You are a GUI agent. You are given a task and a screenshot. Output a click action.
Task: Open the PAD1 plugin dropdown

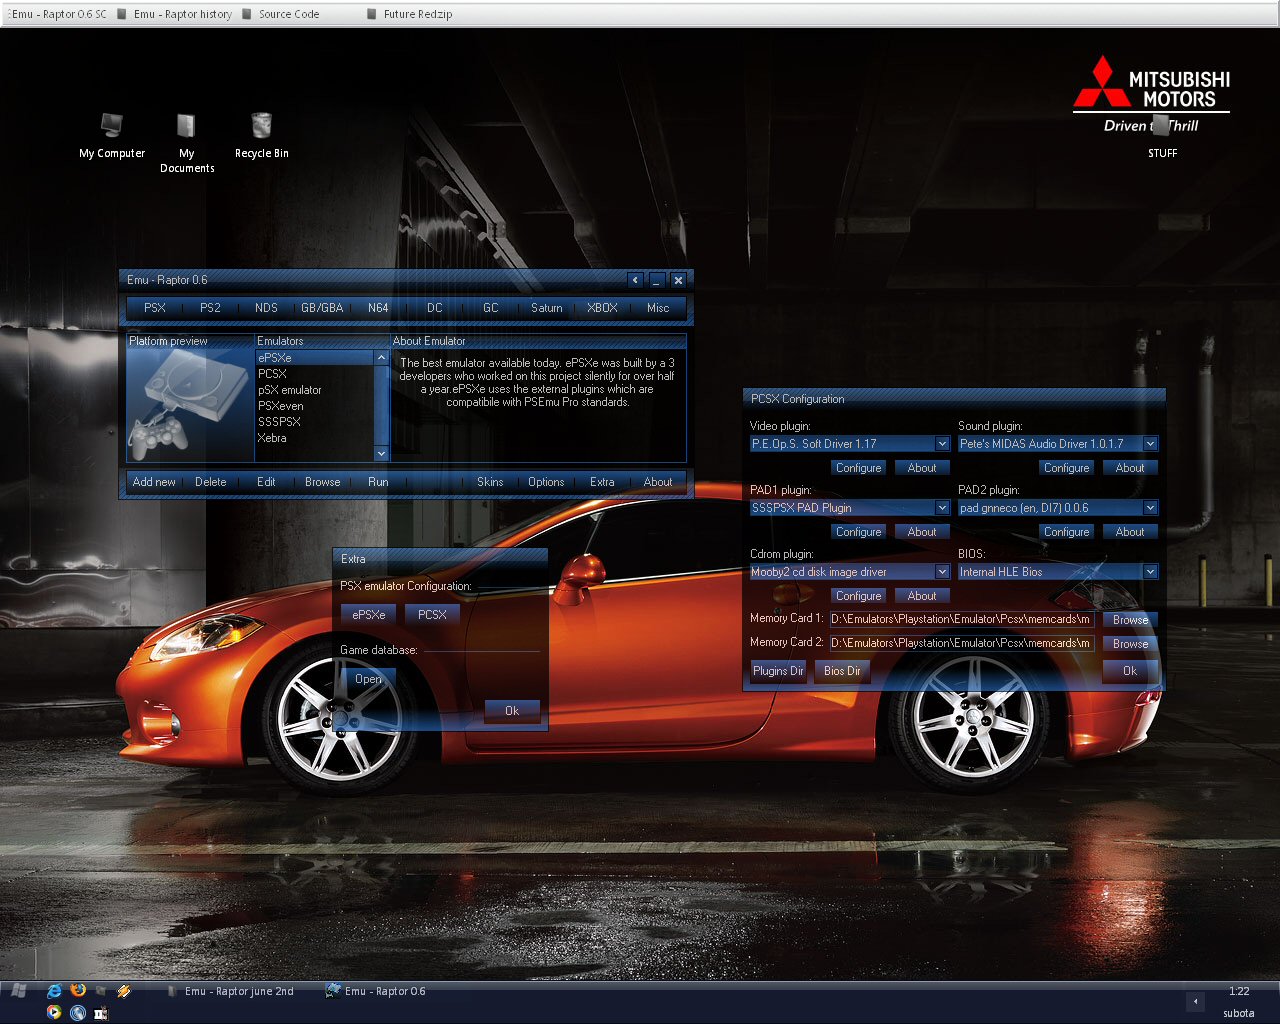coord(942,508)
